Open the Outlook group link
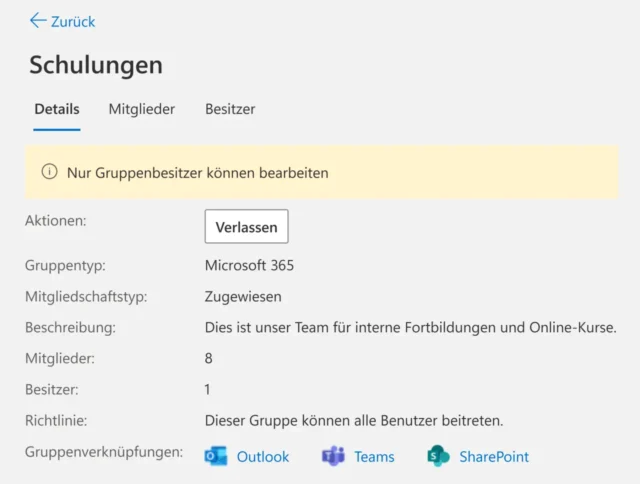Screen dimensions: 640x484 (x=262, y=457)
